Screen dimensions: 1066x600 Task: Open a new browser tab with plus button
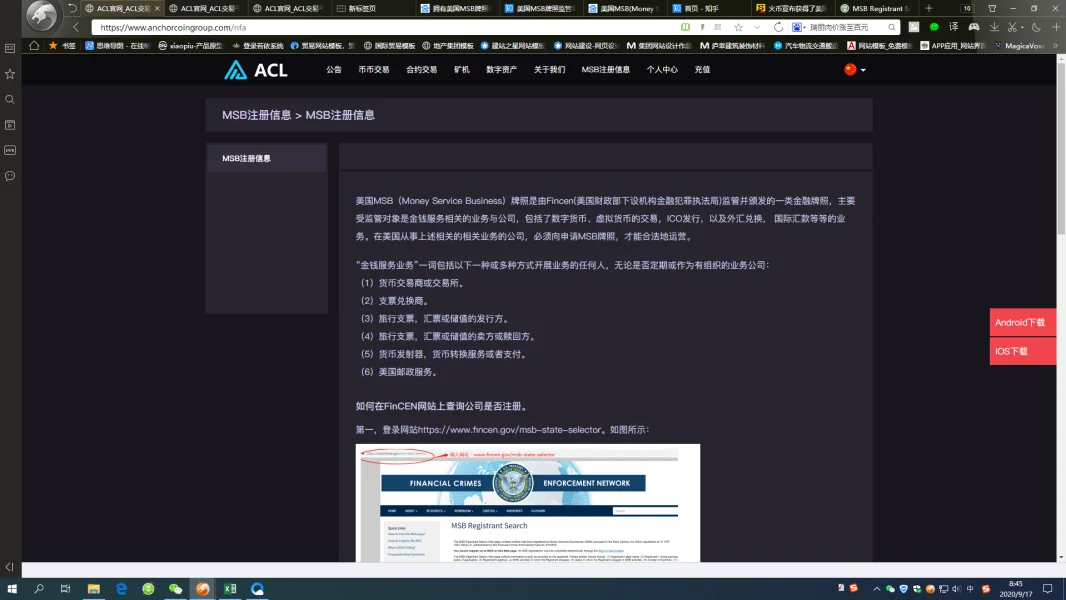click(x=929, y=8)
